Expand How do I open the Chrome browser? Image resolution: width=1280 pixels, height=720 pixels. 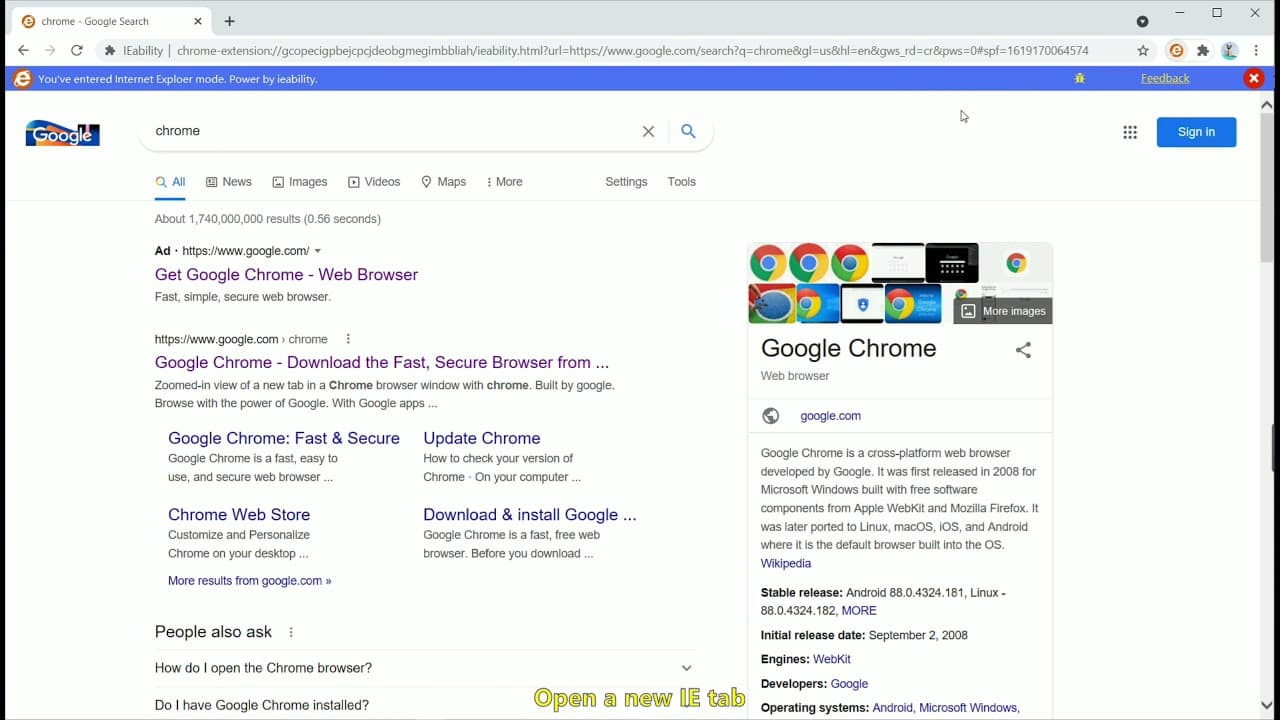[x=424, y=668]
